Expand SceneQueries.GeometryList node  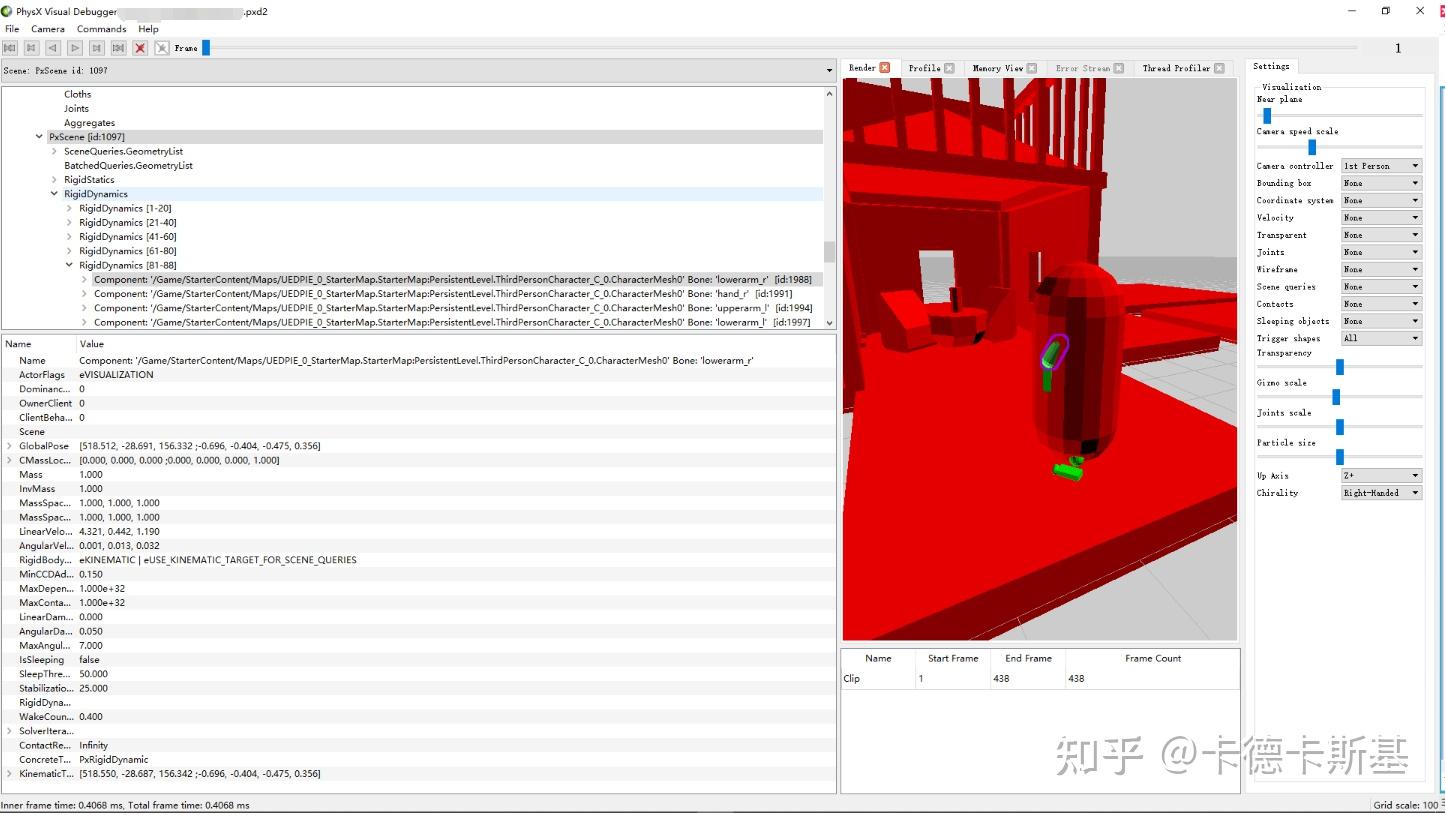54,151
